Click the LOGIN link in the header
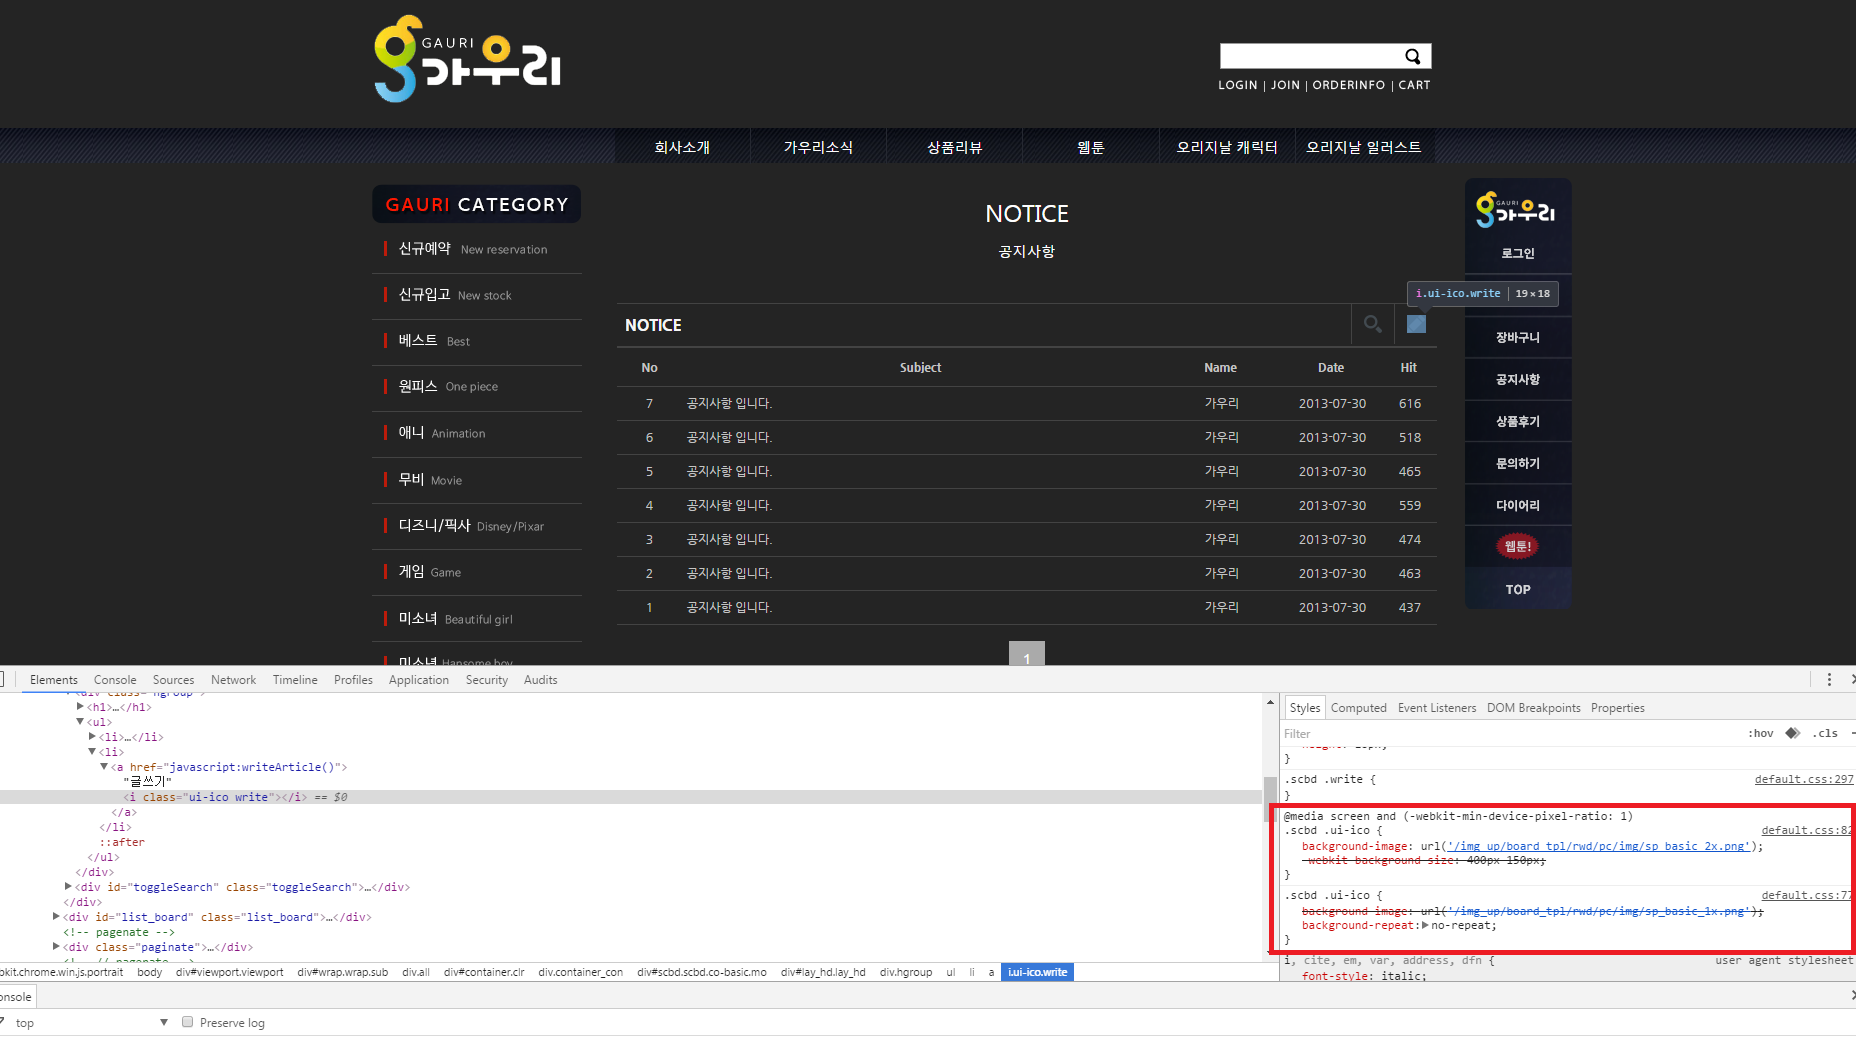The height and width of the screenshot is (1041, 1856). (x=1238, y=85)
